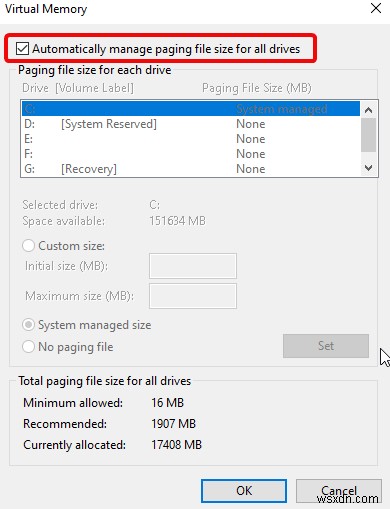Viewport: 390px width, 509px height.
Task: Click the 16 MB minimum allowed value
Action: [x=167, y=403]
